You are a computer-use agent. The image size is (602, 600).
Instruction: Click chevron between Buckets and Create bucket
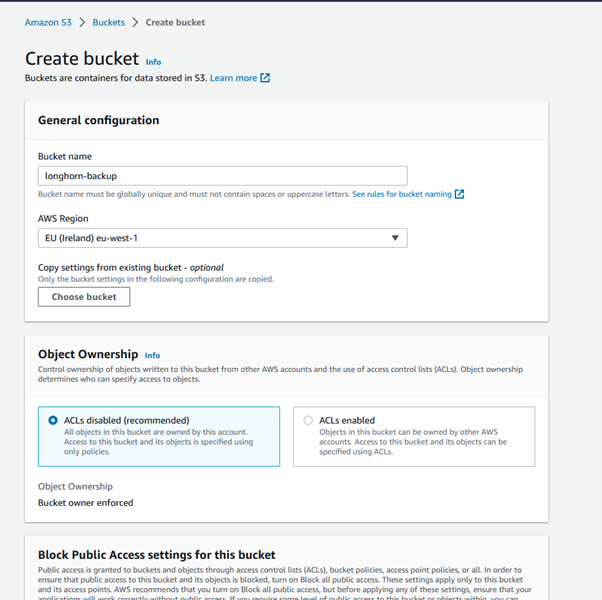point(135,23)
